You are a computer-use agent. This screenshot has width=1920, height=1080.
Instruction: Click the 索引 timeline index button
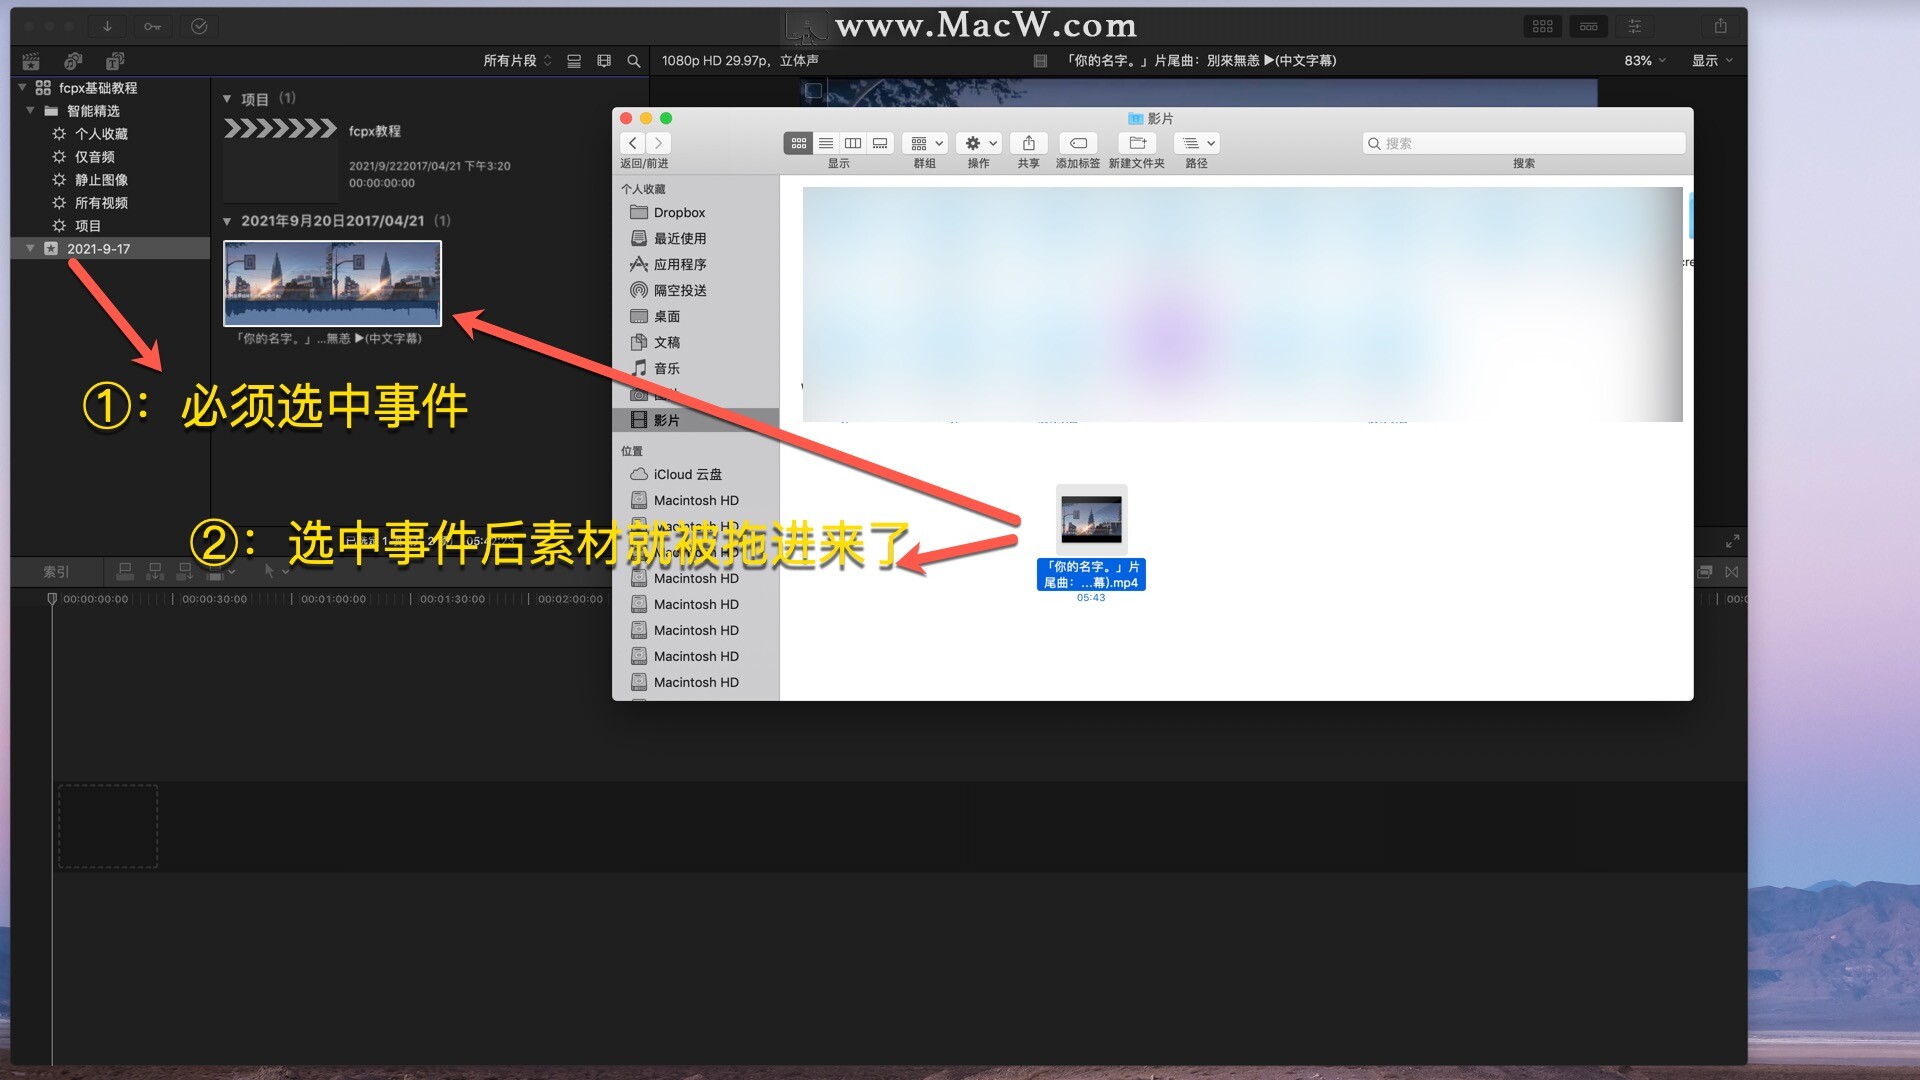[x=56, y=572]
